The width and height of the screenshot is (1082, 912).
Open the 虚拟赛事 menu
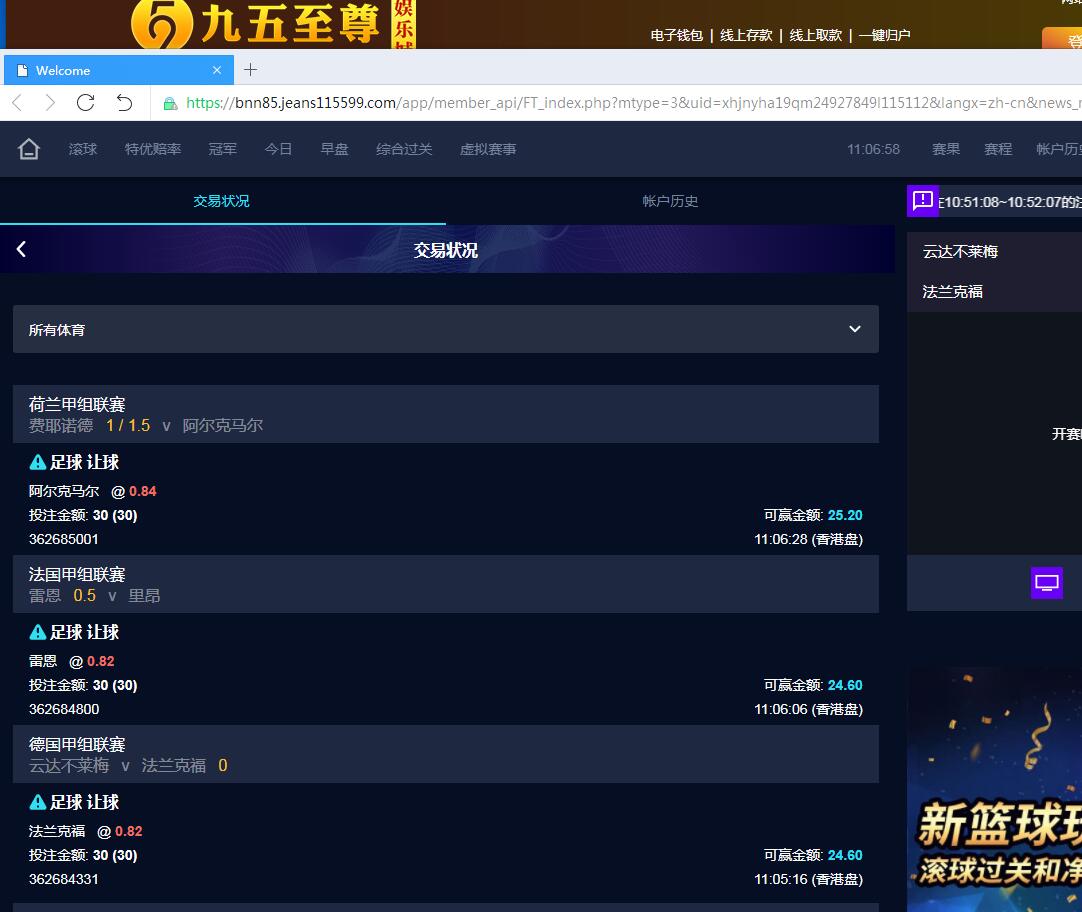(488, 149)
